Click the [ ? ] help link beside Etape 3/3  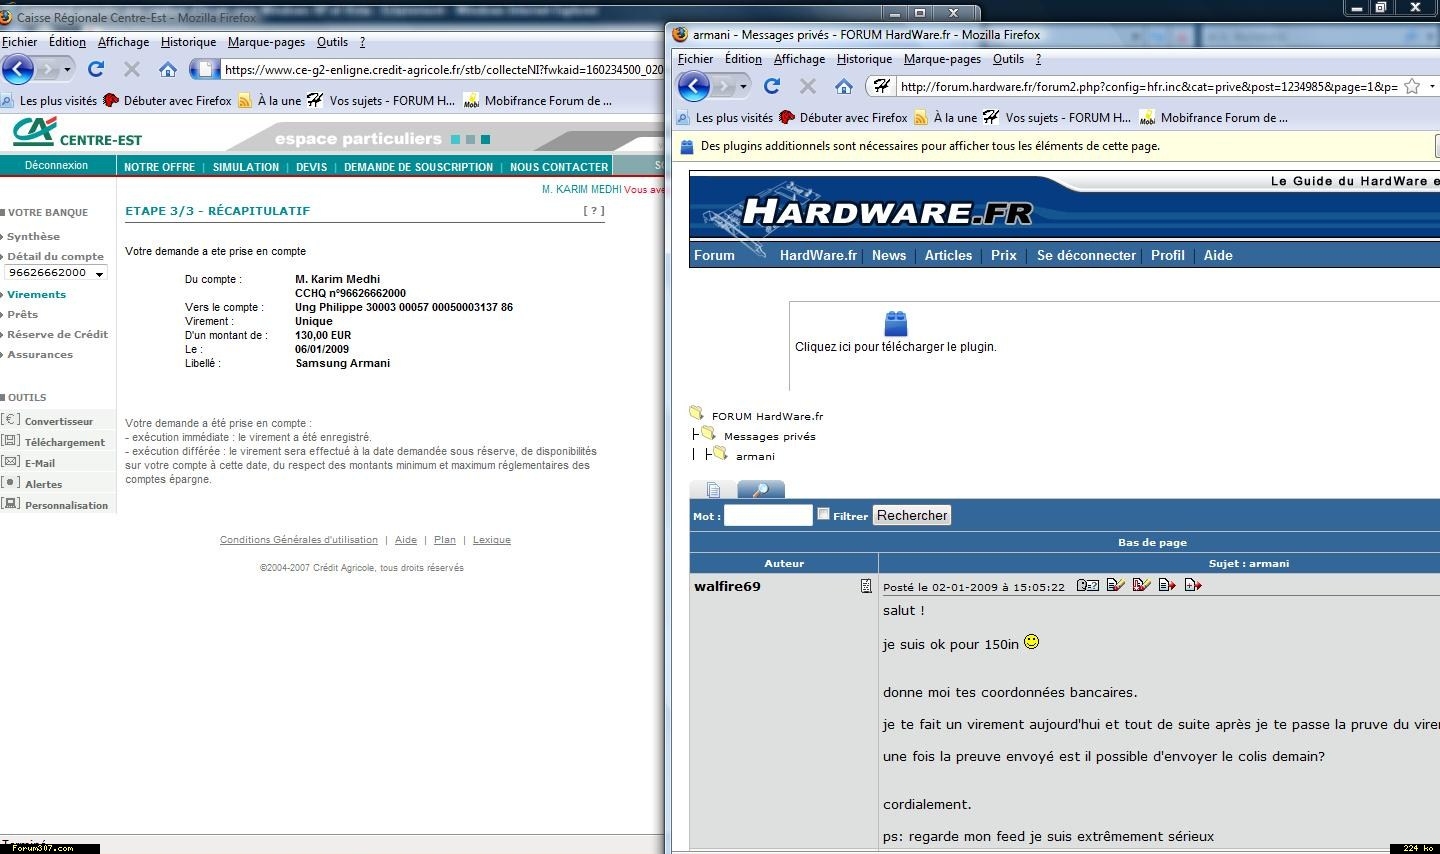point(594,211)
